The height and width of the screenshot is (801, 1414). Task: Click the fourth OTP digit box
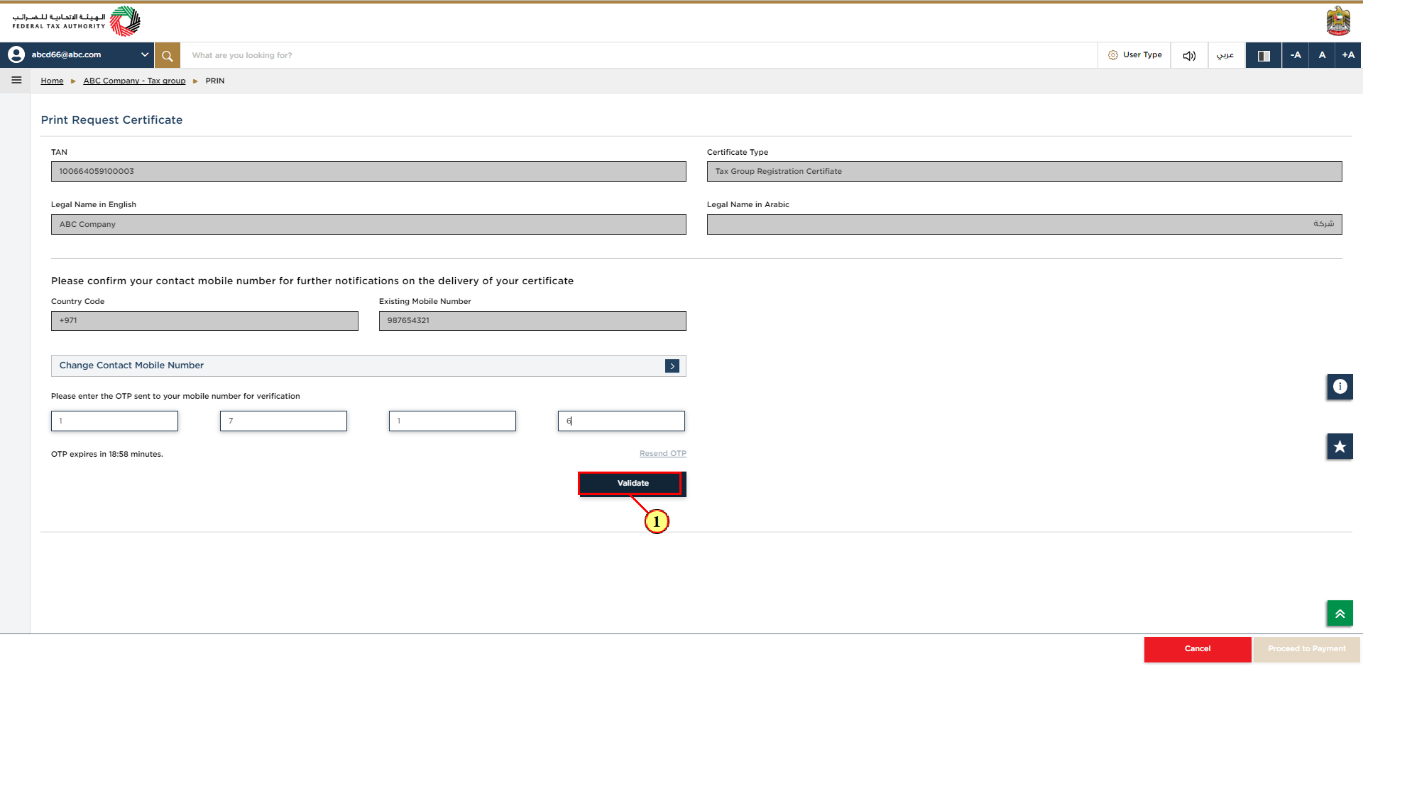click(x=621, y=421)
